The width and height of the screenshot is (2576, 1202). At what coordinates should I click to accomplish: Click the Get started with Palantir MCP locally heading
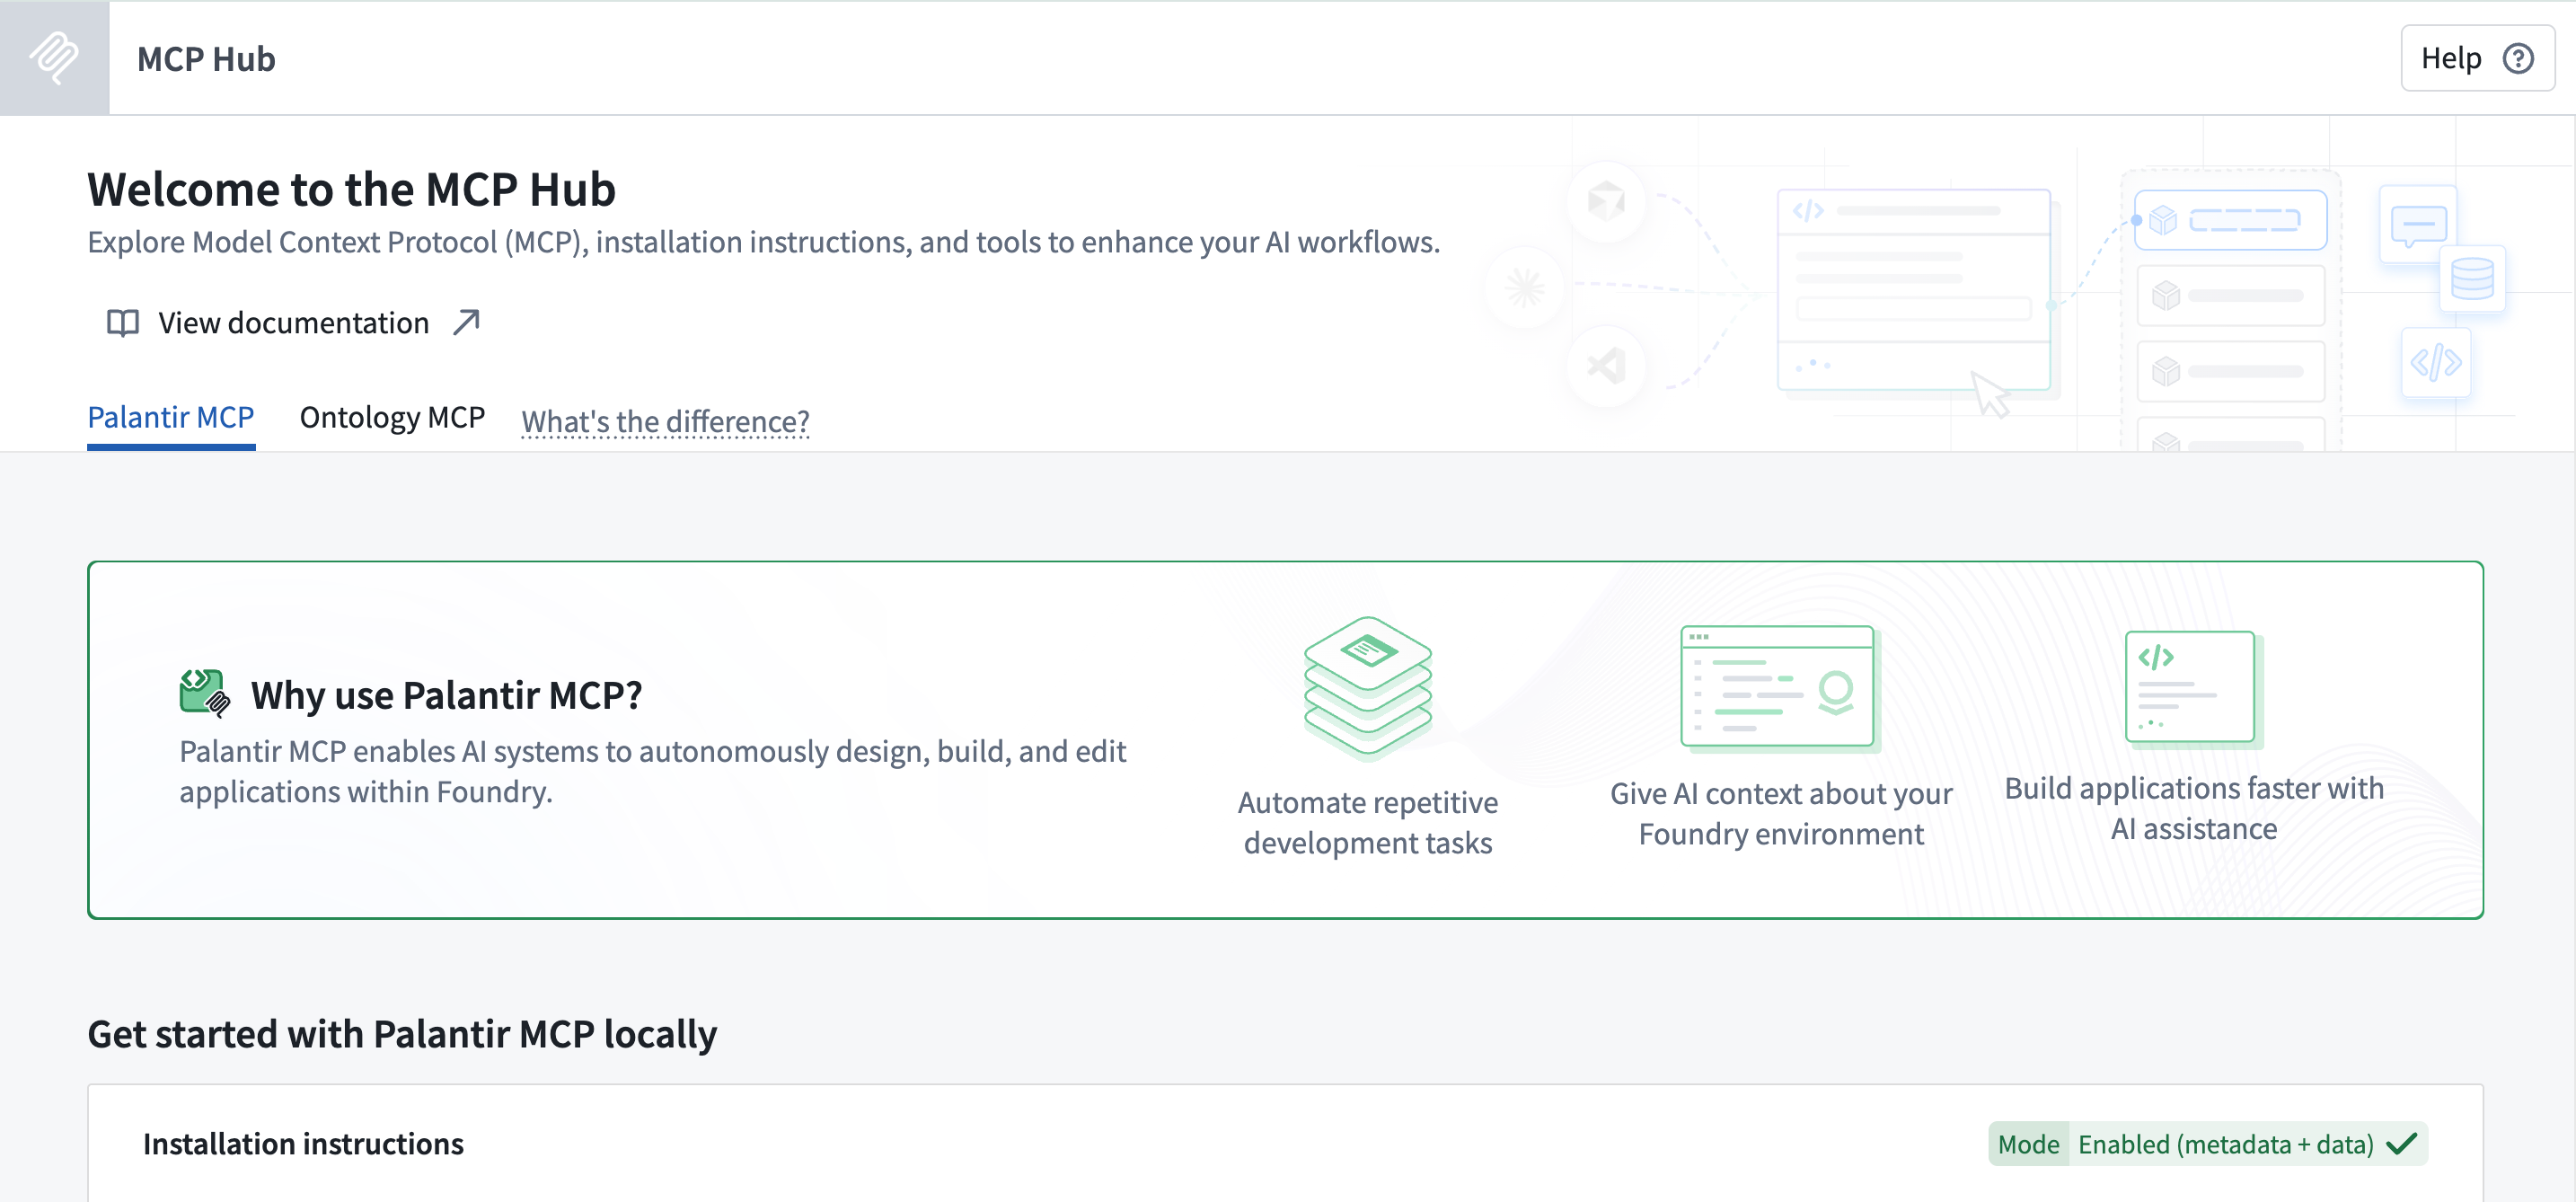(402, 1034)
